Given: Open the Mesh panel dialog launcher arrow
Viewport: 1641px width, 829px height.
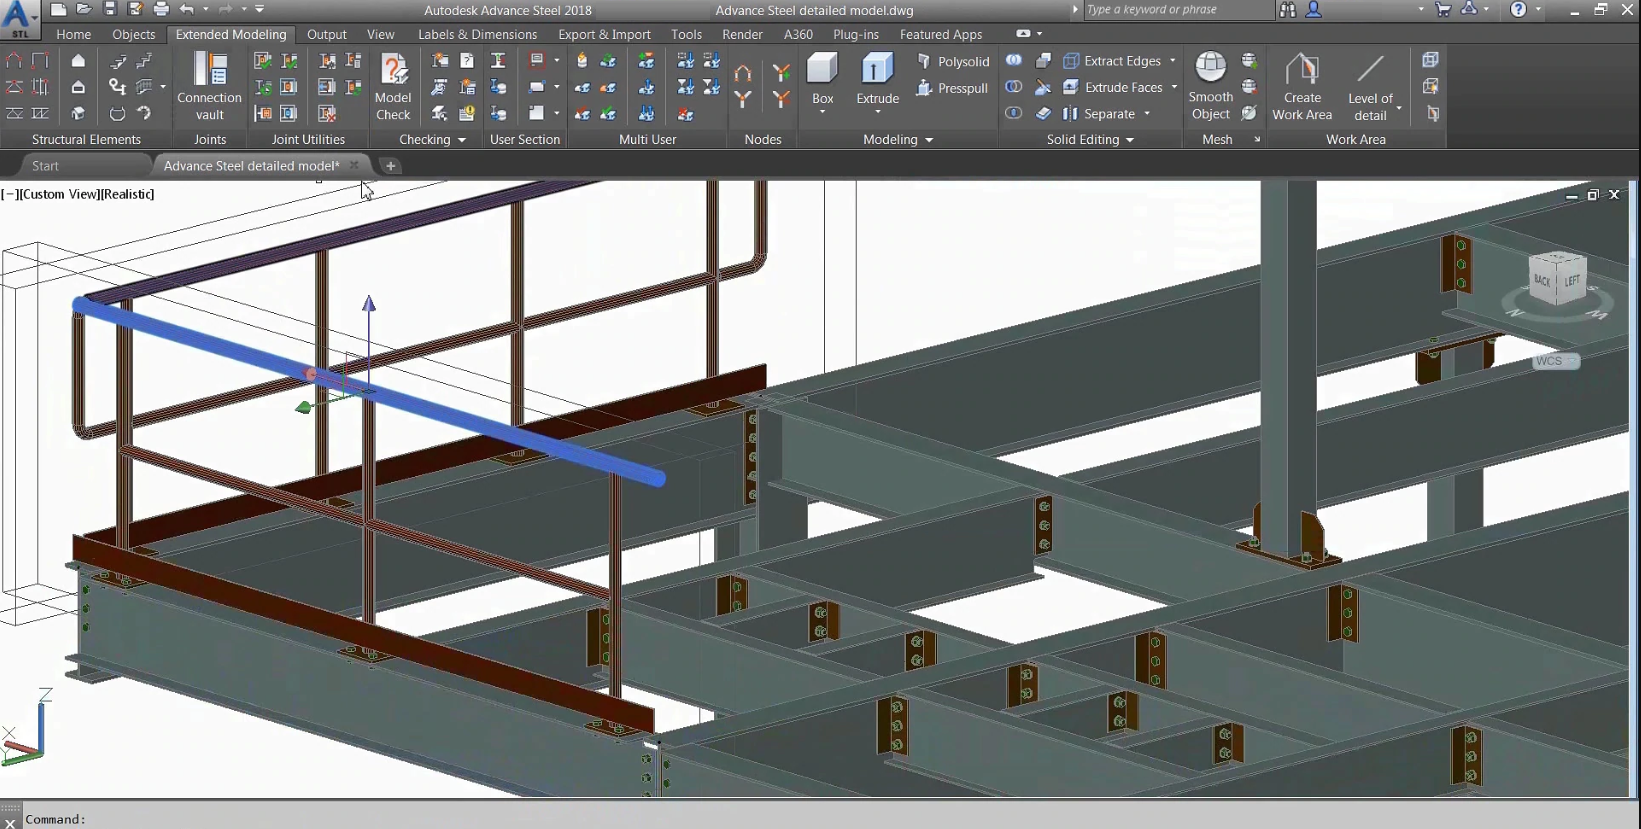Looking at the screenshot, I should [x=1257, y=140].
